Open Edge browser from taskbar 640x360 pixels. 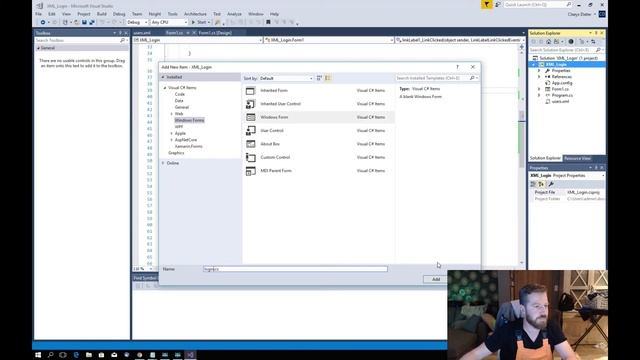(x=76, y=355)
